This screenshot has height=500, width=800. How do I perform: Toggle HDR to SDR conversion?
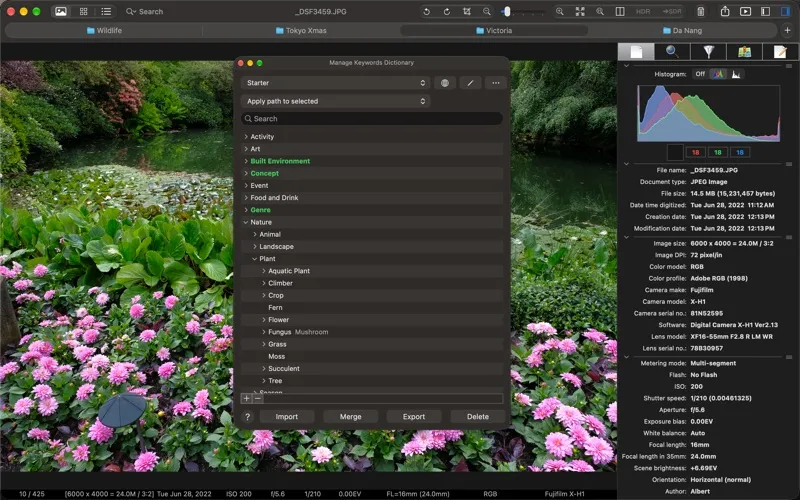click(x=672, y=11)
